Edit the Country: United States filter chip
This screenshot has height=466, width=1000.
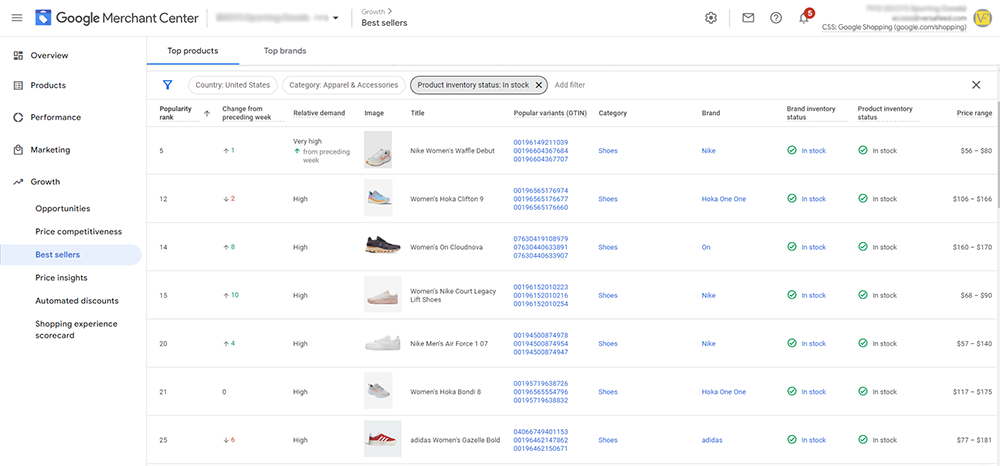233,85
